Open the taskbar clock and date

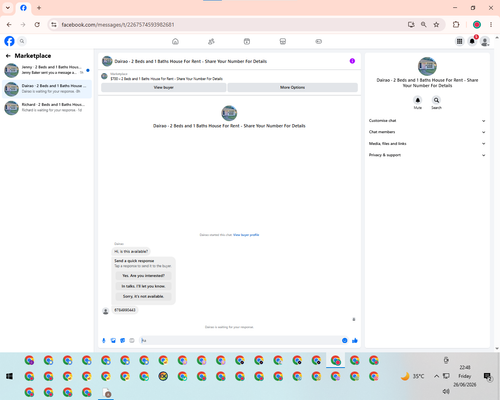click(x=465, y=376)
